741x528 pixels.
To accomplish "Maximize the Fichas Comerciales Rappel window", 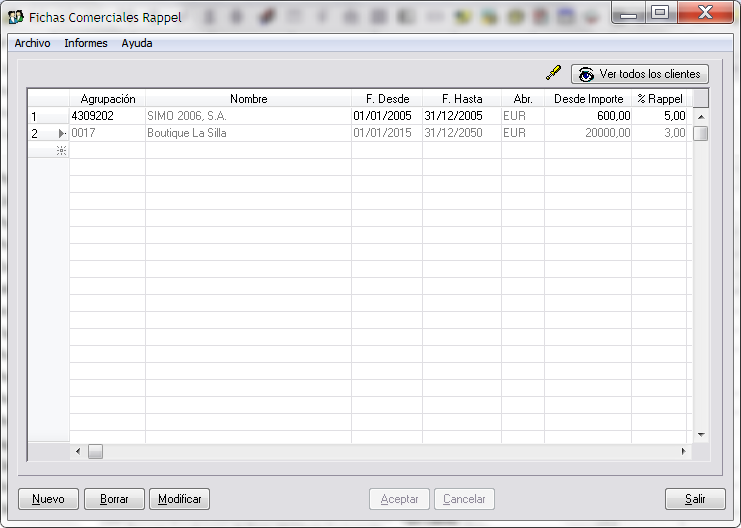I will (660, 12).
